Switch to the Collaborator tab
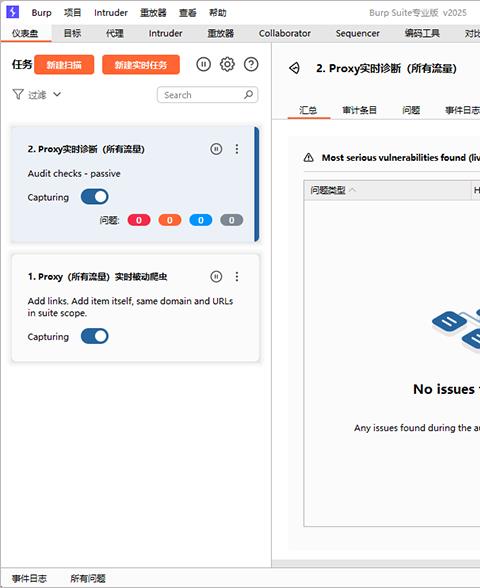This screenshot has height=588, width=480. [285, 33]
